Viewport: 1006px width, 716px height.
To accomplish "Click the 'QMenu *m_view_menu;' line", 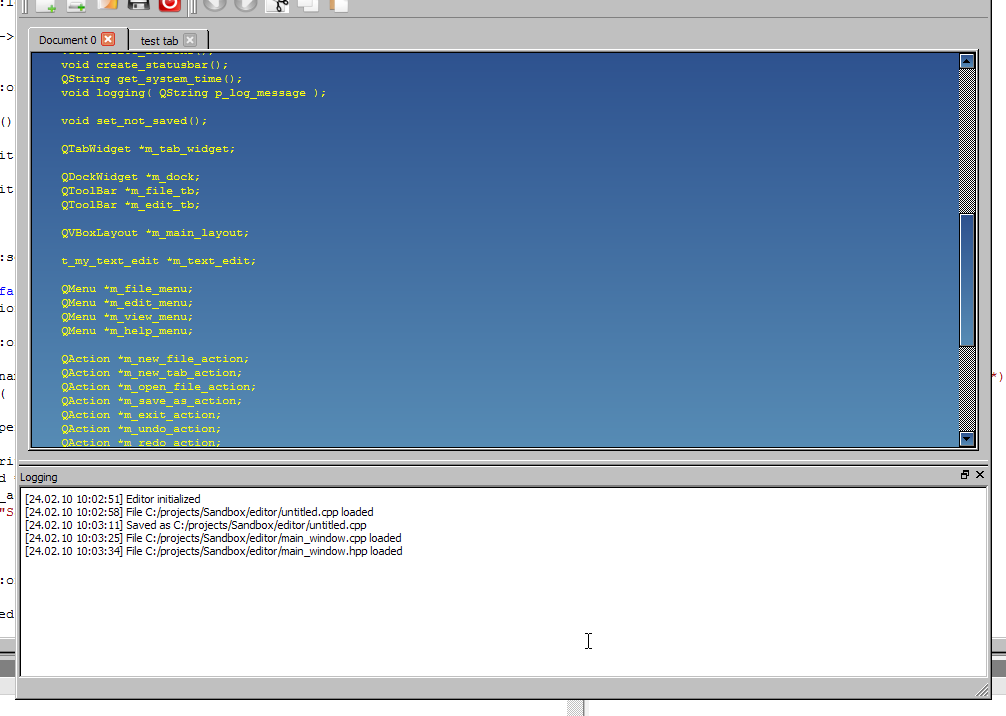I will point(126,317).
